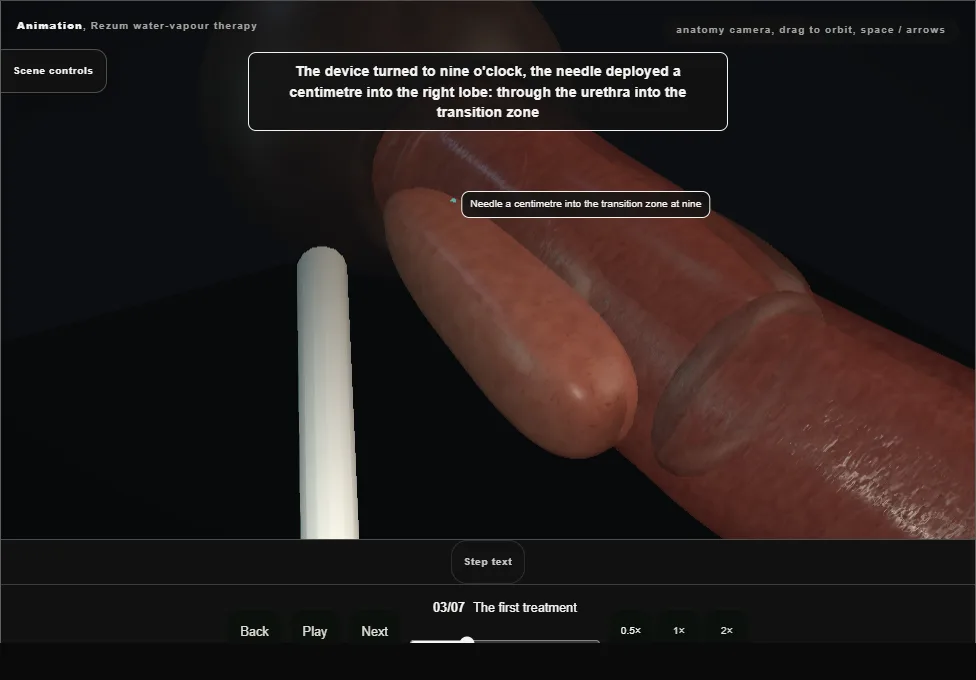Advance to the next step with Next
This screenshot has height=680, width=976.
375,631
